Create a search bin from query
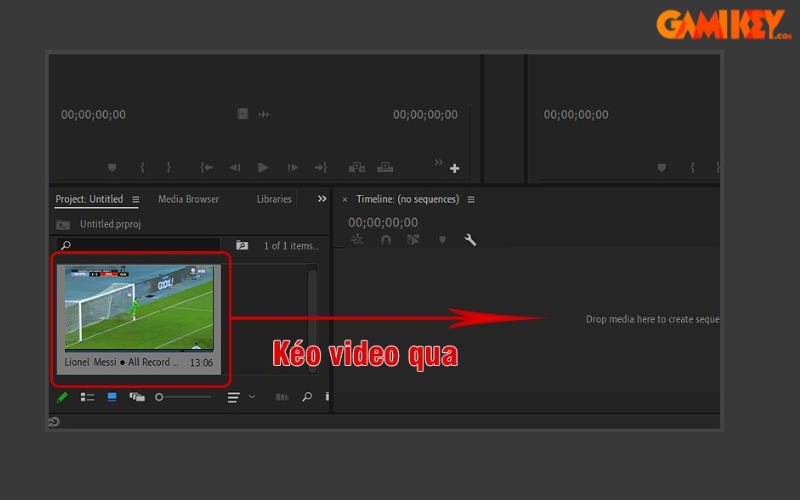The width and height of the screenshot is (800, 500). point(242,245)
